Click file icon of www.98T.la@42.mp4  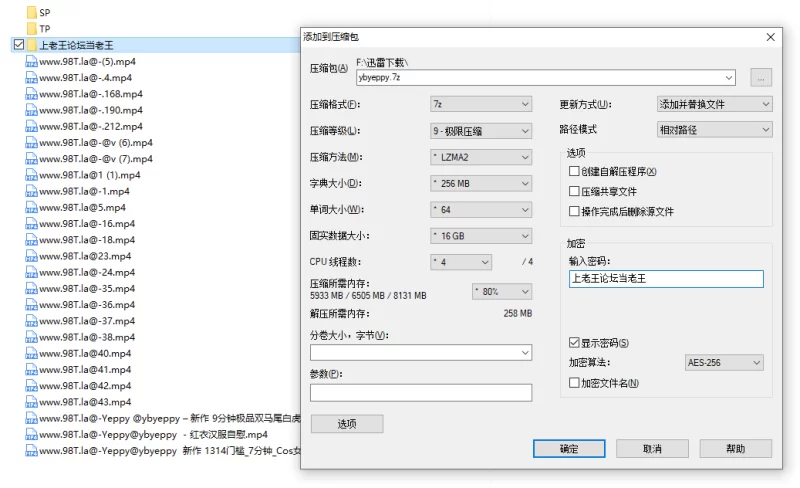[32, 386]
